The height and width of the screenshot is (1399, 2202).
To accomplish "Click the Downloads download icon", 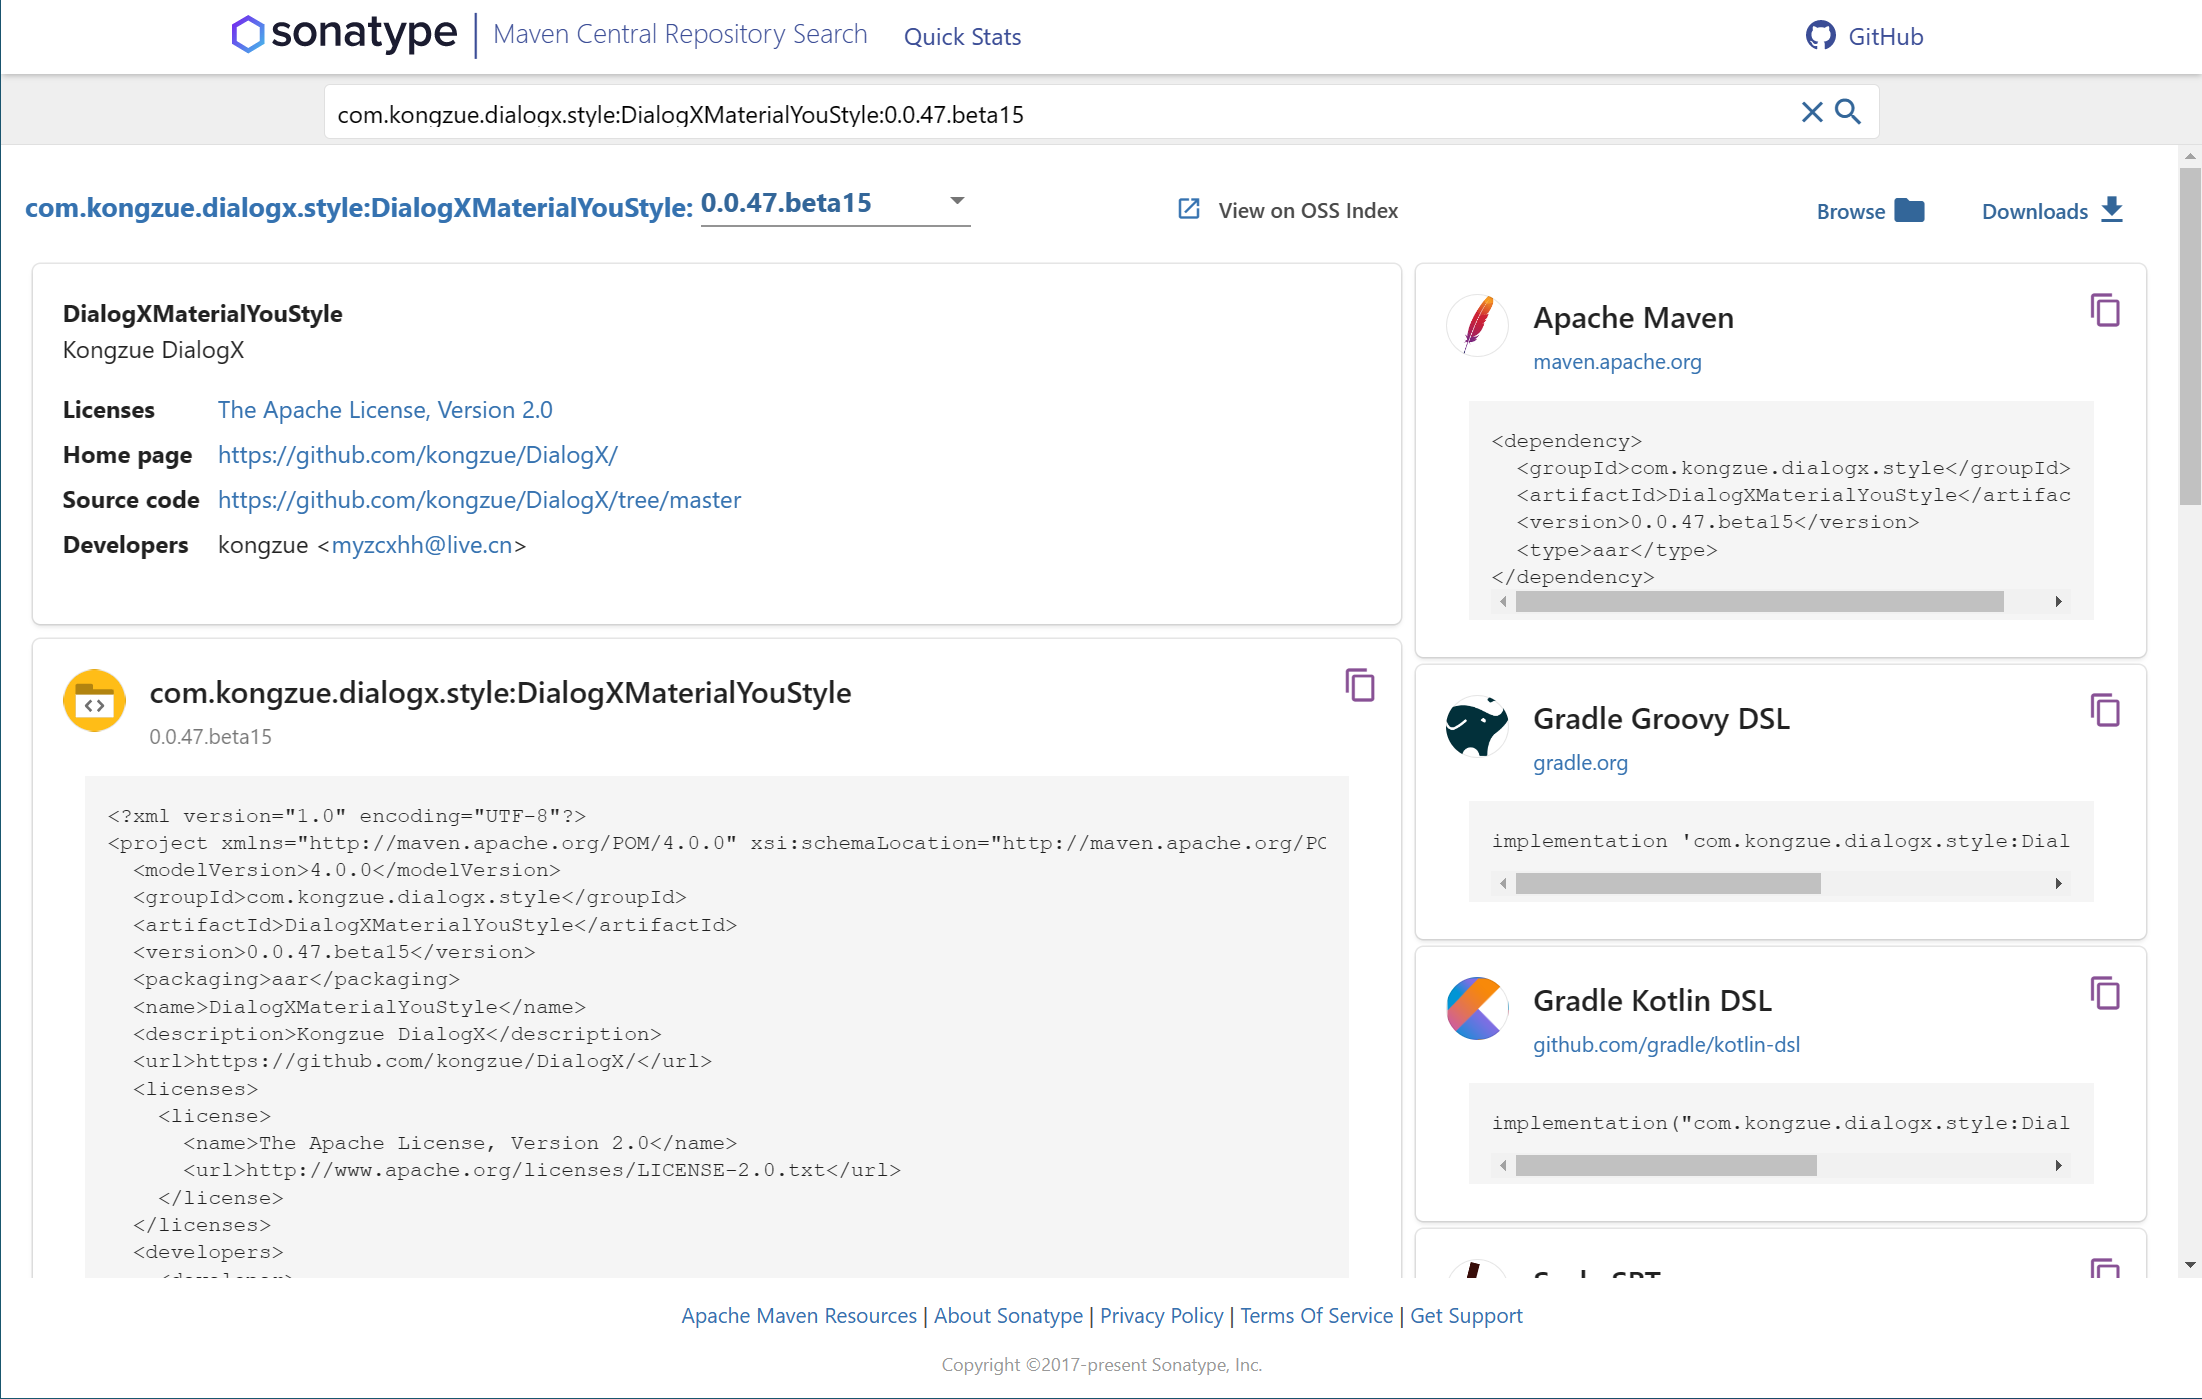I will pos(2112,210).
